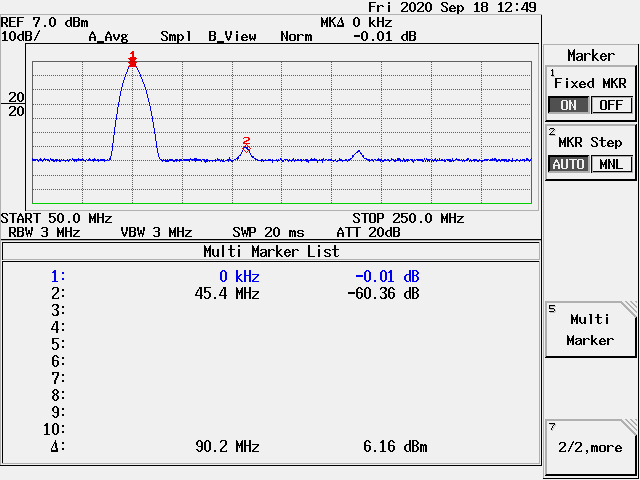Click the -0.01 dB header readout
640x480 pixels.
coord(384,36)
